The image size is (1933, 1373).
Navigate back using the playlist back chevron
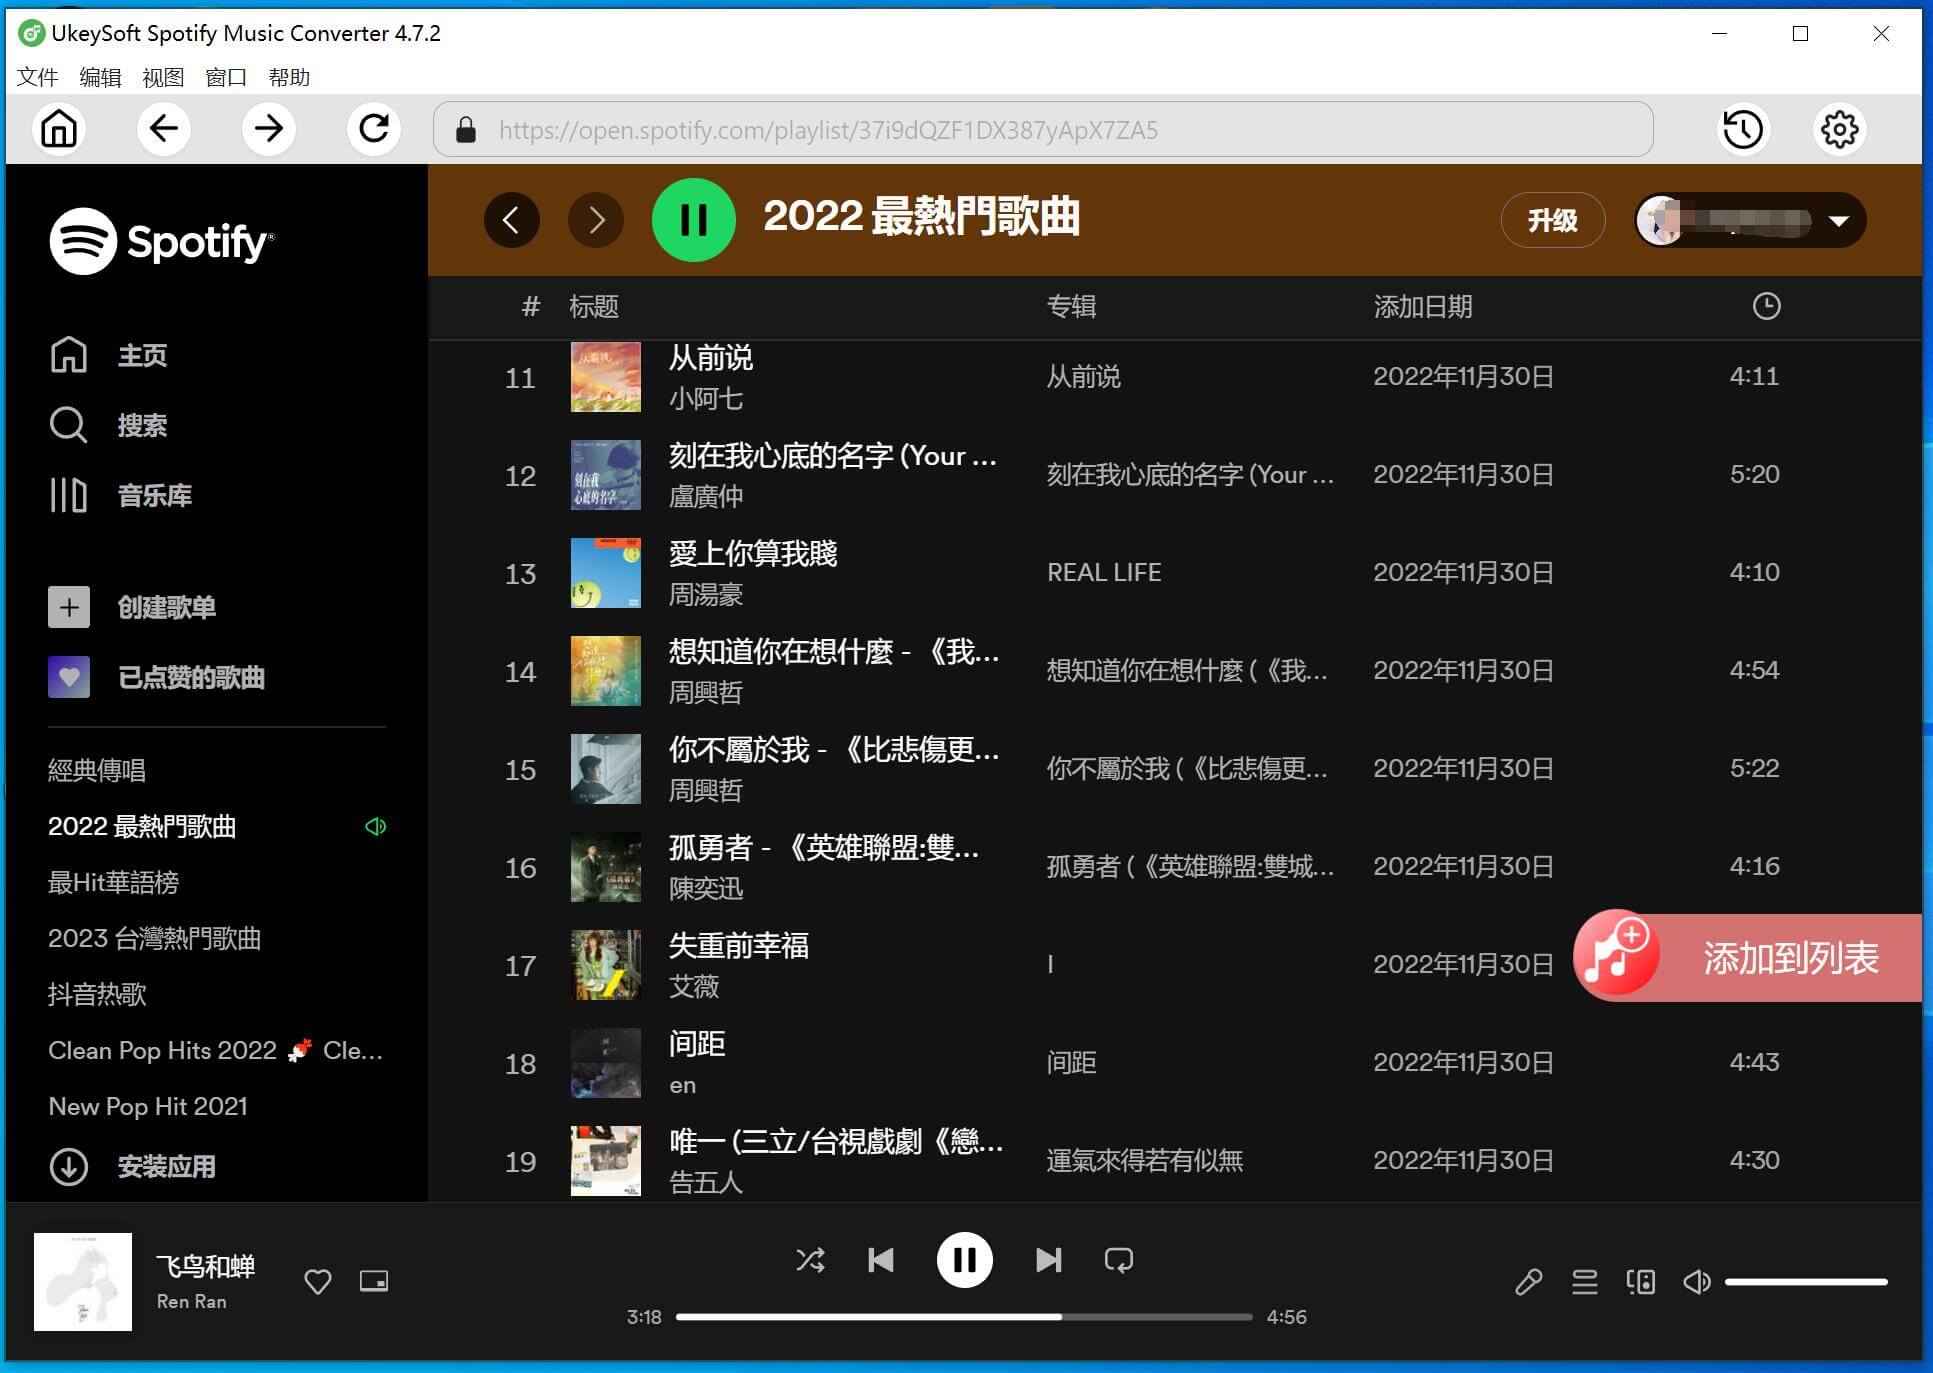pos(512,220)
